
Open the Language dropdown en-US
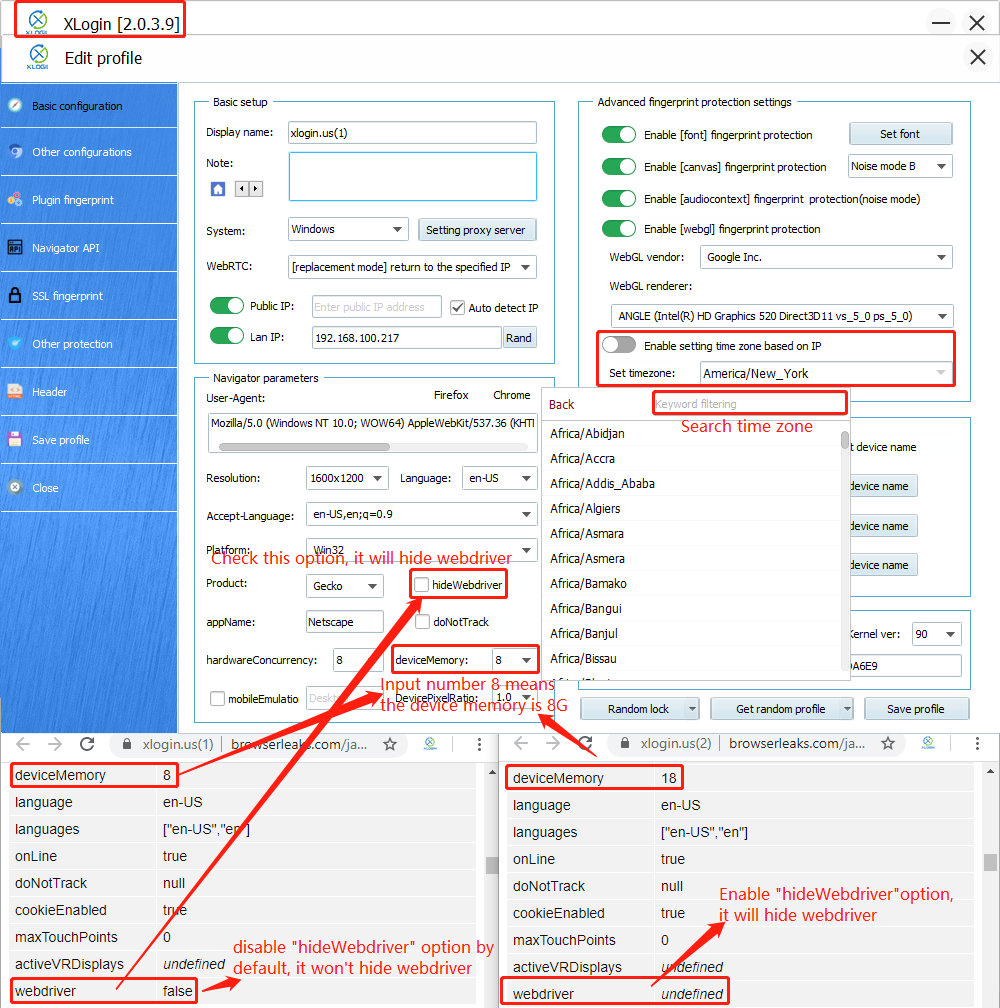[499, 478]
